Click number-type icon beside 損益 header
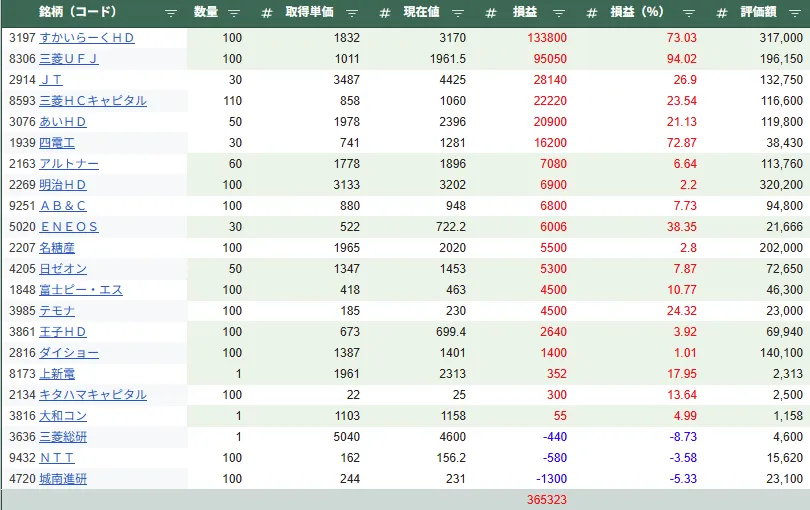810x510 pixels. (491, 13)
